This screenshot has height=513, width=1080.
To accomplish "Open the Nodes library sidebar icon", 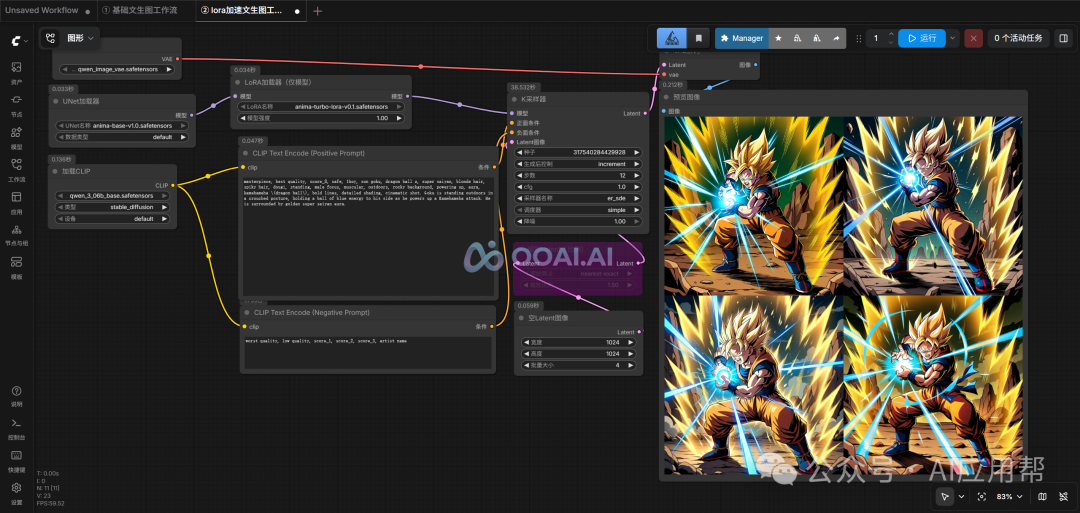I will click(16, 104).
